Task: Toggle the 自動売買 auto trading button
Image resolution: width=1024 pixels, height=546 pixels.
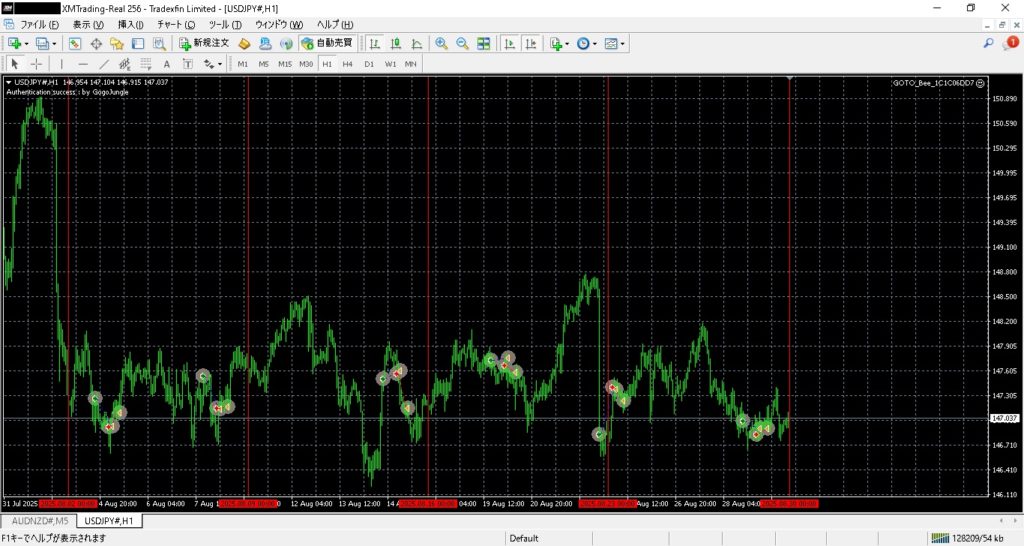Action: [327, 44]
